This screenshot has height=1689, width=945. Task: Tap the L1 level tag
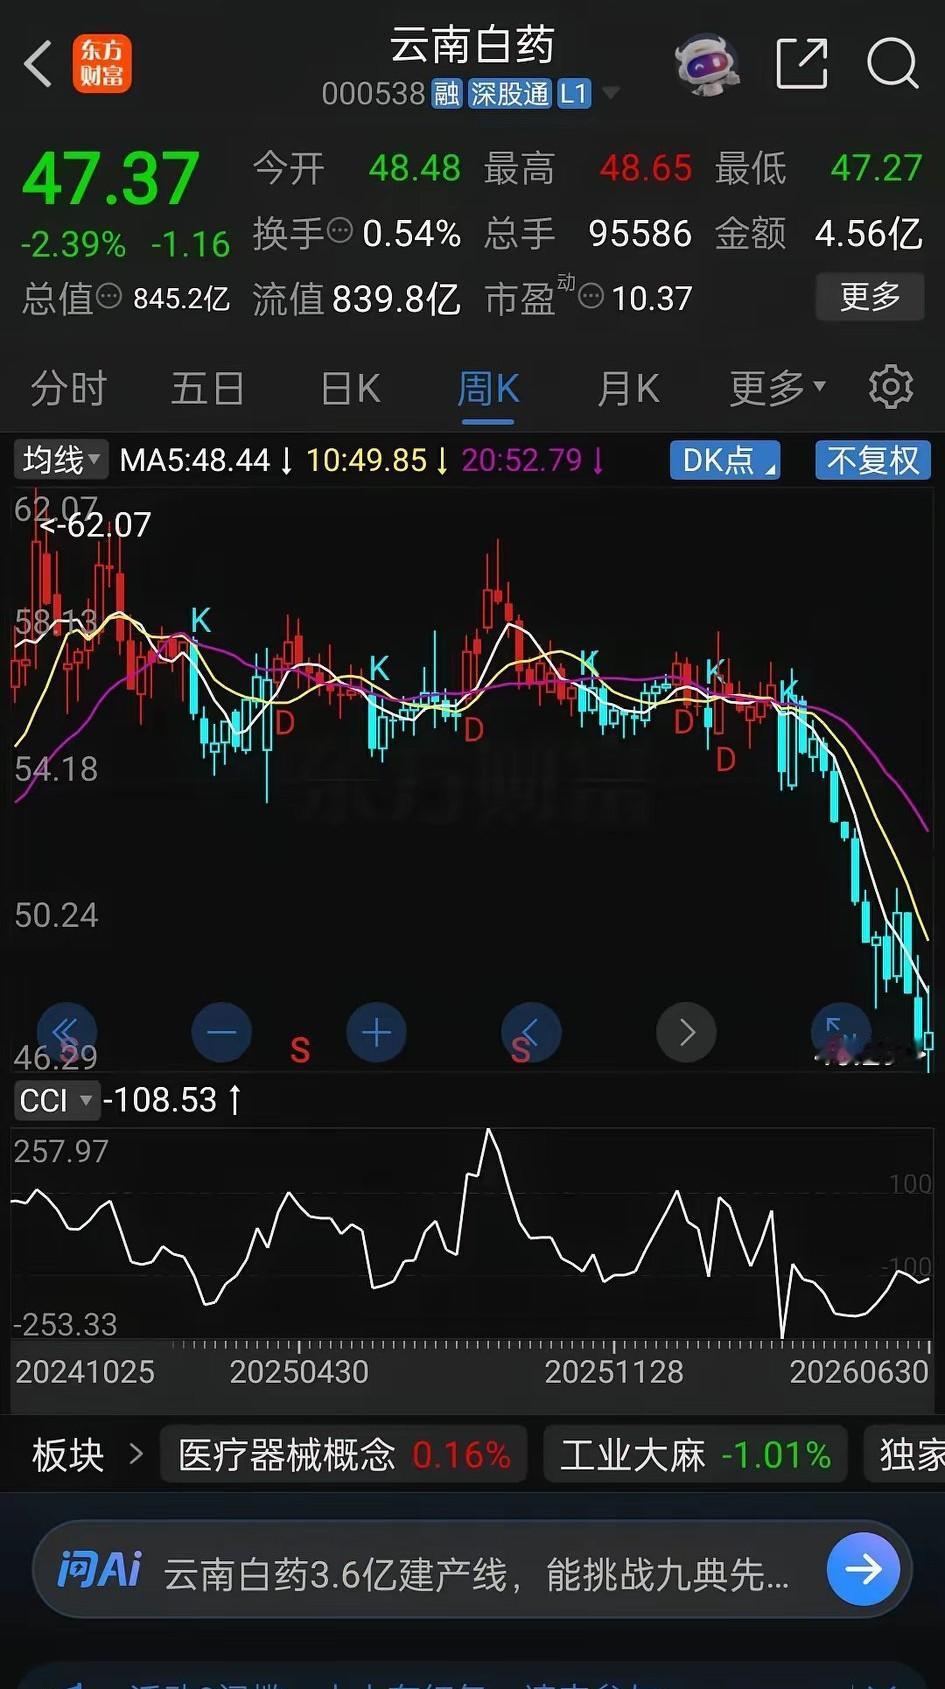click(573, 94)
